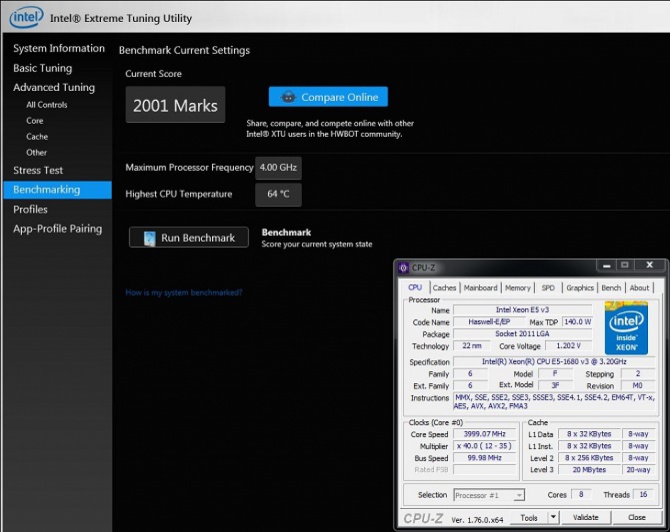Switch to the Bench tab in CPU-Z

(x=611, y=288)
